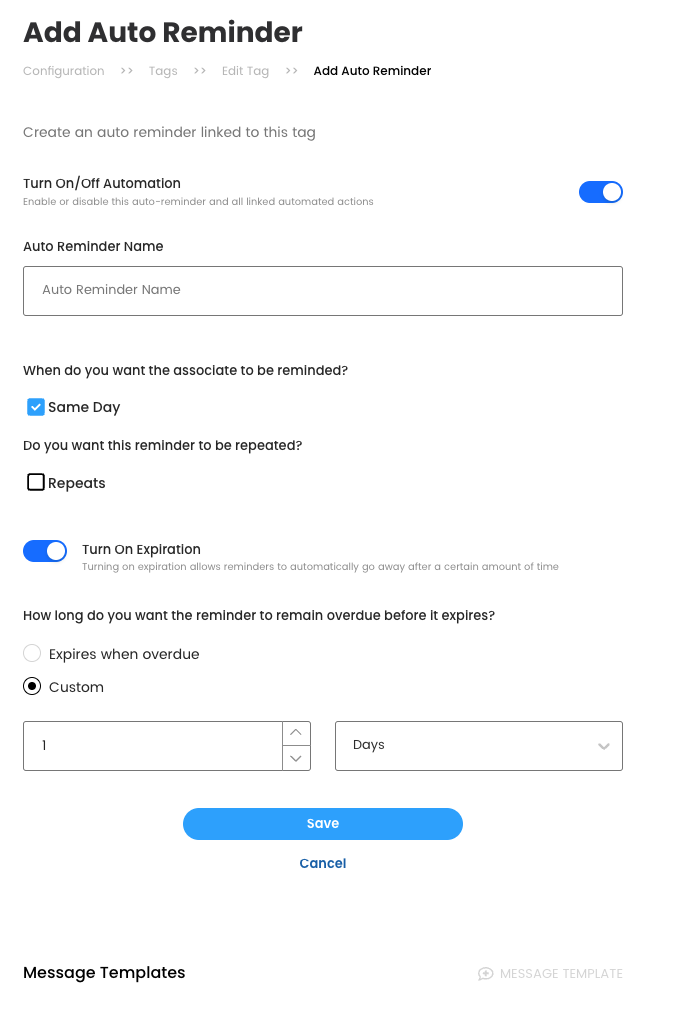Click the custom expiration number input field
Image resolution: width=692 pixels, height=1013 pixels.
click(x=153, y=746)
